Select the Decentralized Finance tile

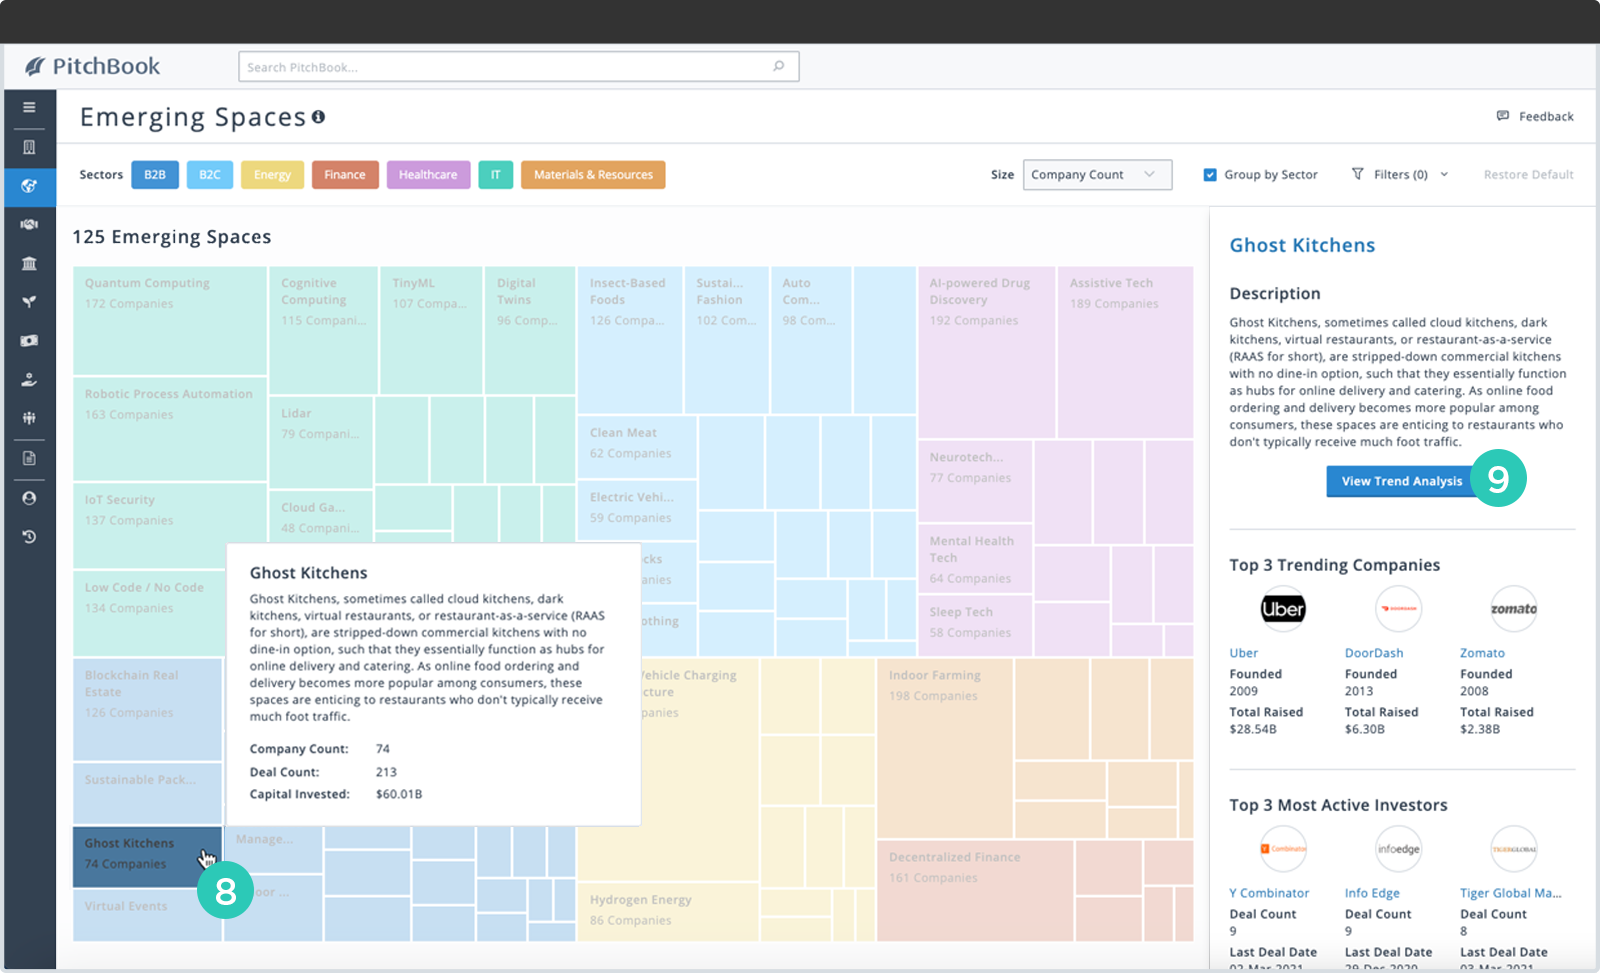pyautogui.click(x=975, y=890)
